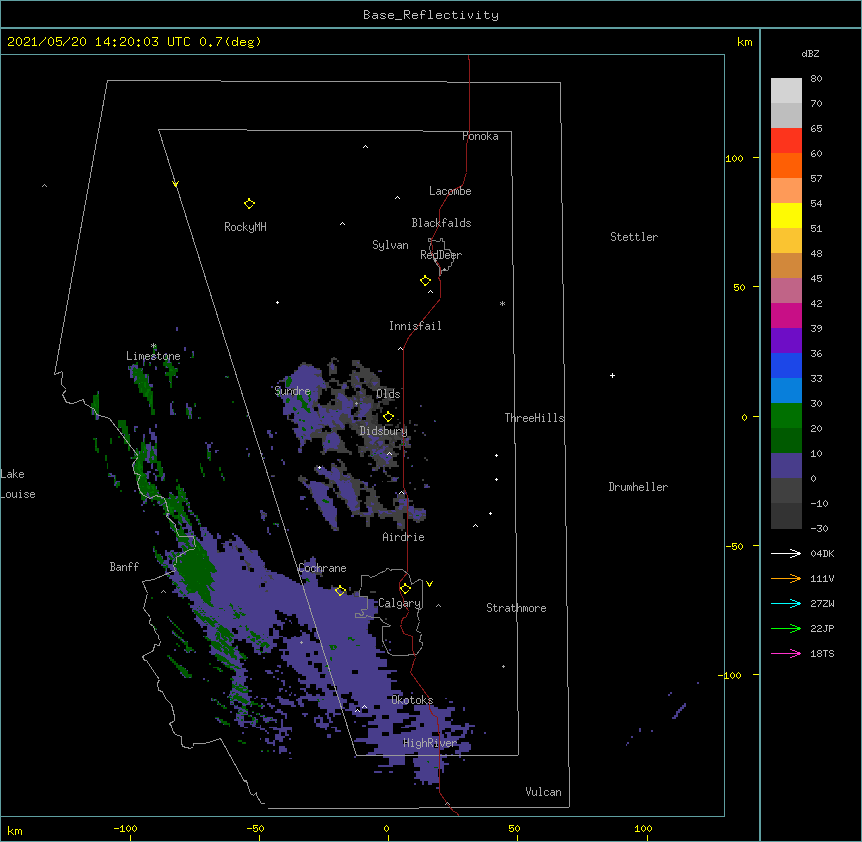Image resolution: width=862 pixels, height=842 pixels.
Task: Select the yellow diamond marker near Cochrane
Action: [x=340, y=590]
